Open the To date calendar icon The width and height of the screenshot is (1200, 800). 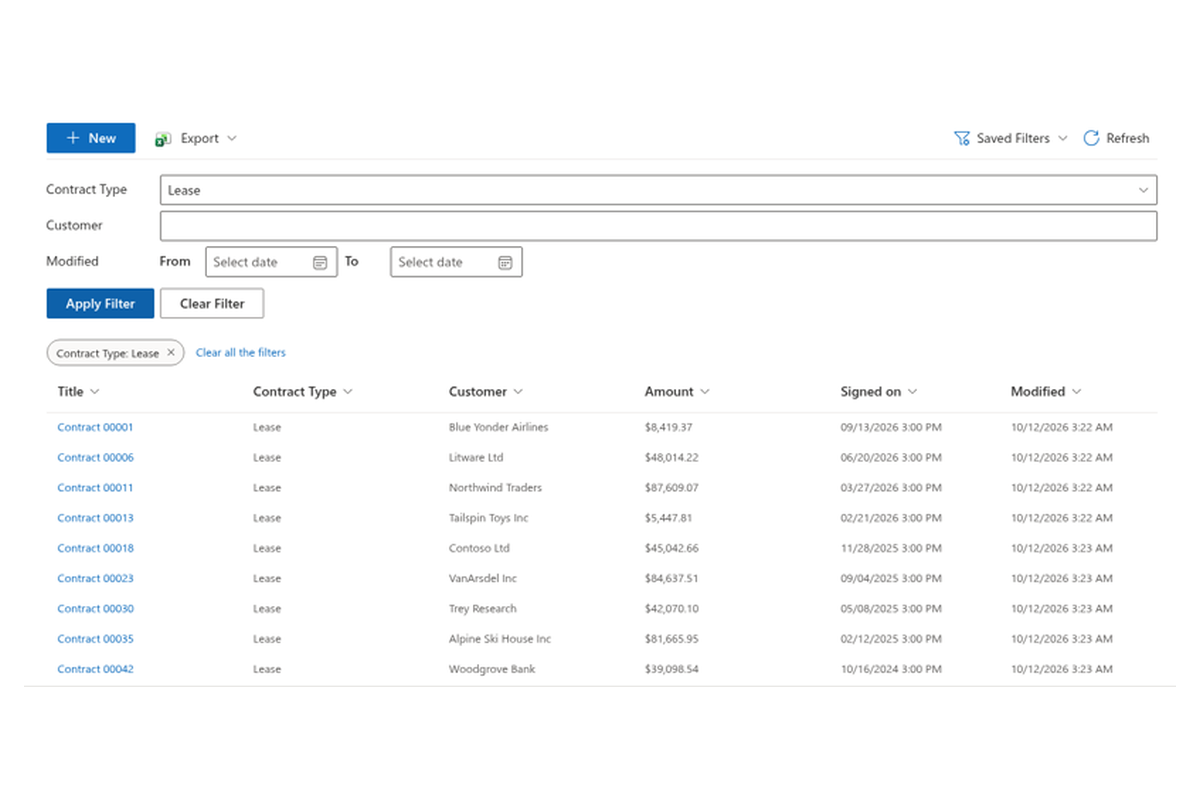(x=505, y=262)
